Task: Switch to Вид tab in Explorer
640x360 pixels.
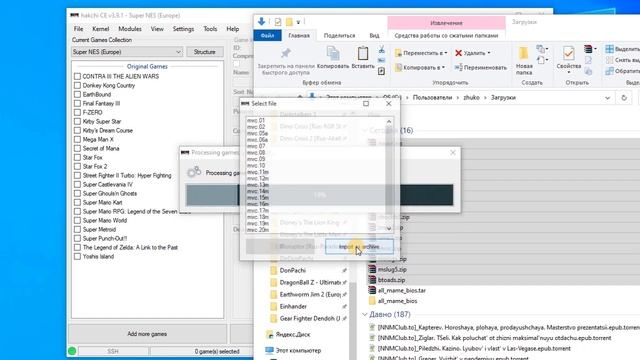Action: (374, 36)
